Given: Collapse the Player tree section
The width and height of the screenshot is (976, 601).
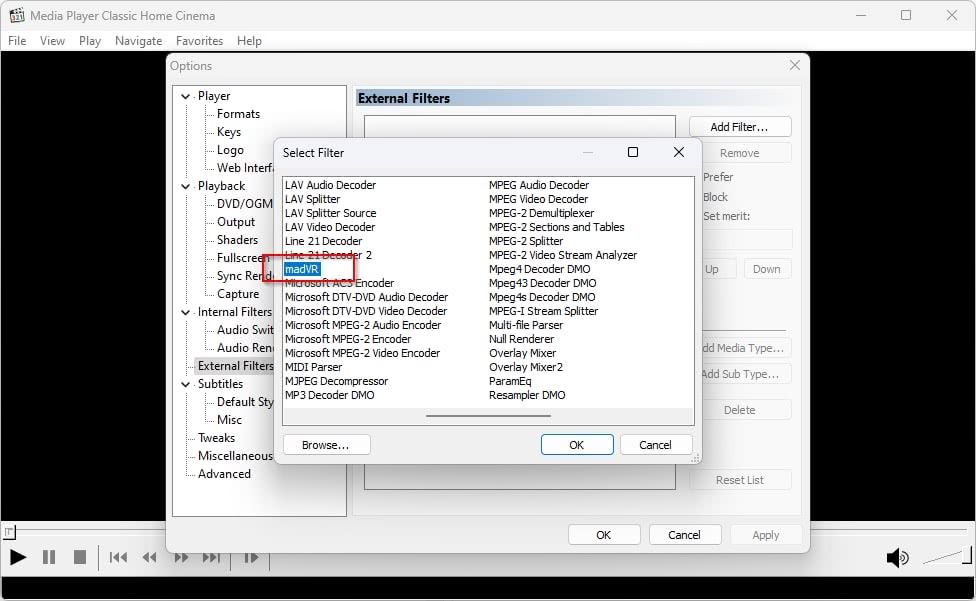Looking at the screenshot, I should tap(185, 95).
